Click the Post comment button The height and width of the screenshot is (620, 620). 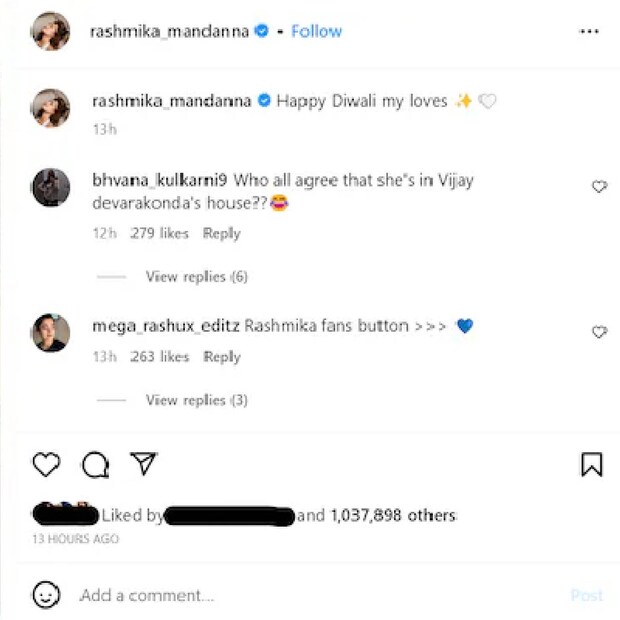(586, 595)
